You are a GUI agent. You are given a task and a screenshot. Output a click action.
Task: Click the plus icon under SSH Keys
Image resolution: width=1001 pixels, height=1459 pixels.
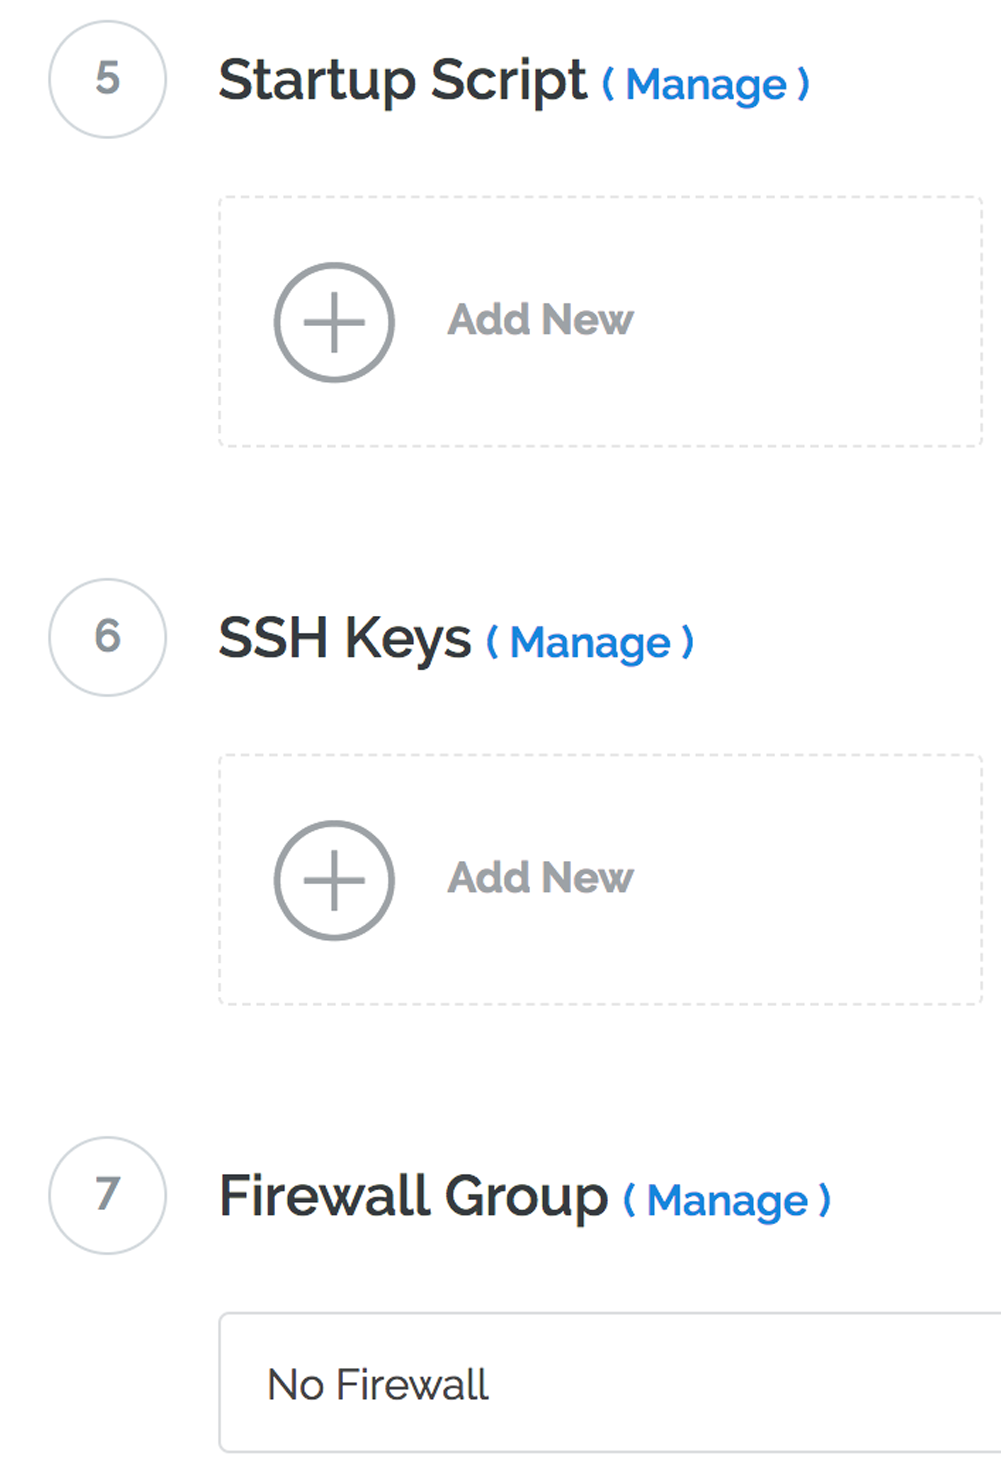[334, 880]
